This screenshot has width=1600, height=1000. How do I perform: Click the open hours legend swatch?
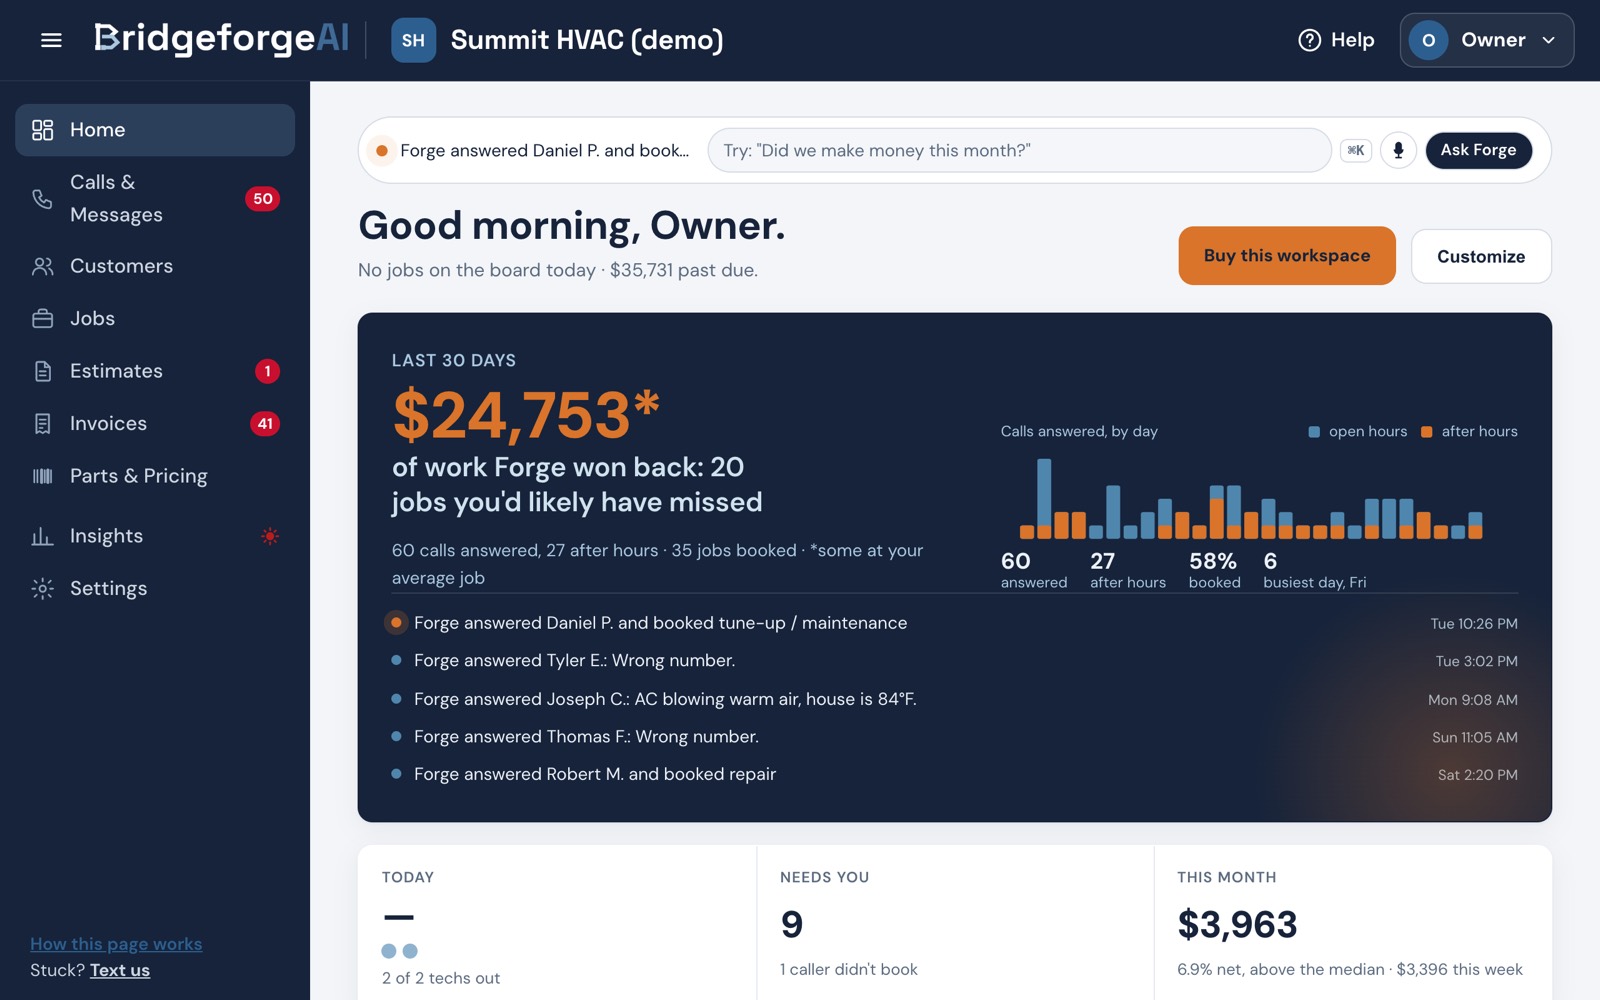point(1314,432)
